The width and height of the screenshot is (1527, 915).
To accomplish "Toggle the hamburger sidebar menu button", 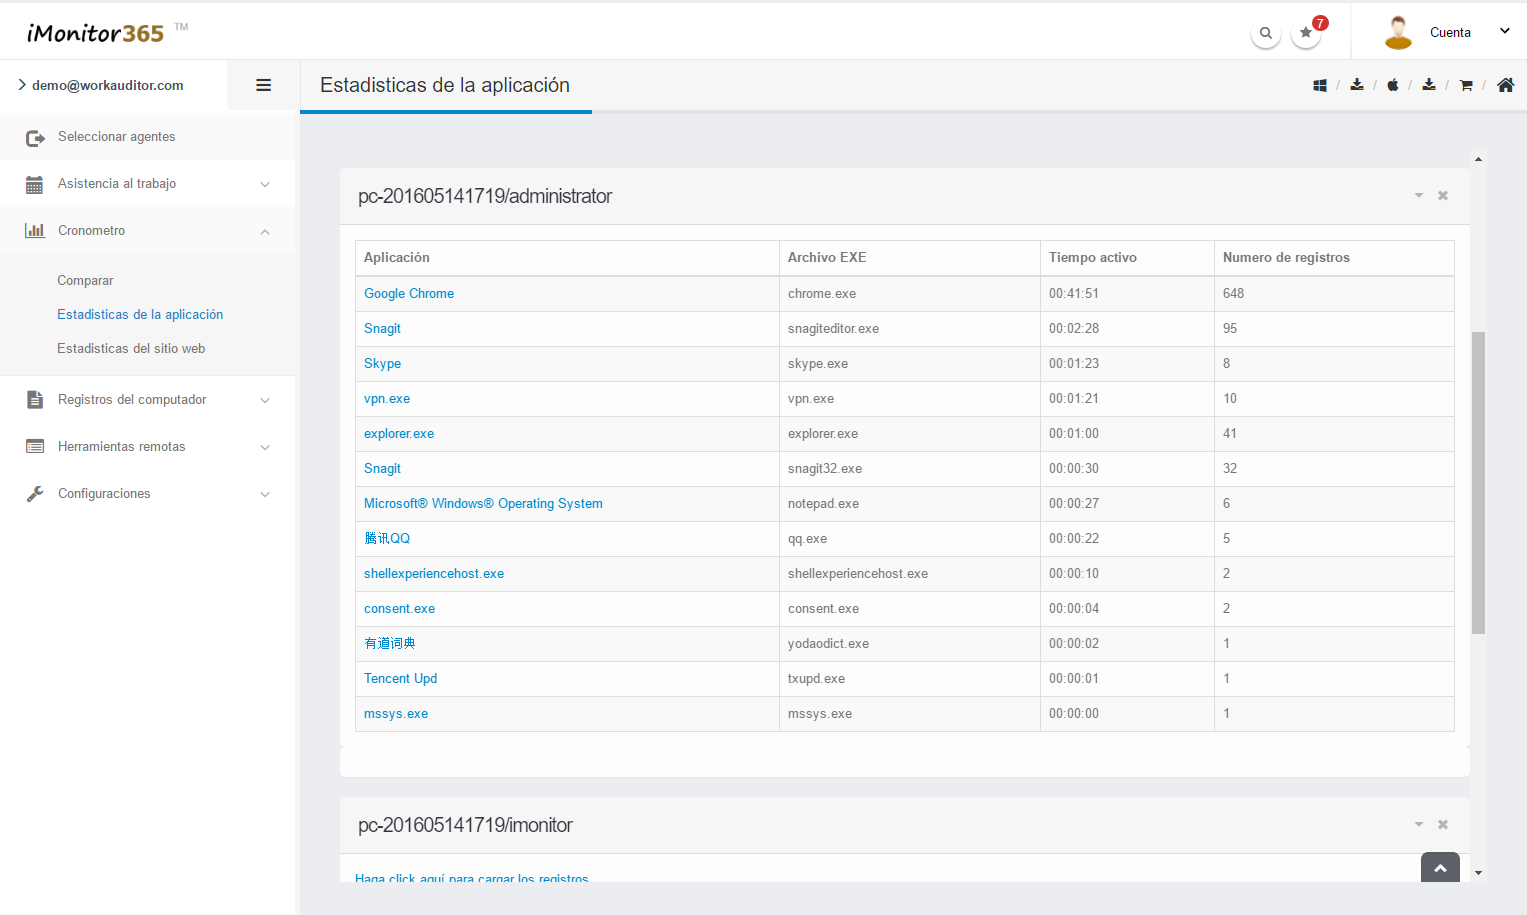I will [x=264, y=86].
